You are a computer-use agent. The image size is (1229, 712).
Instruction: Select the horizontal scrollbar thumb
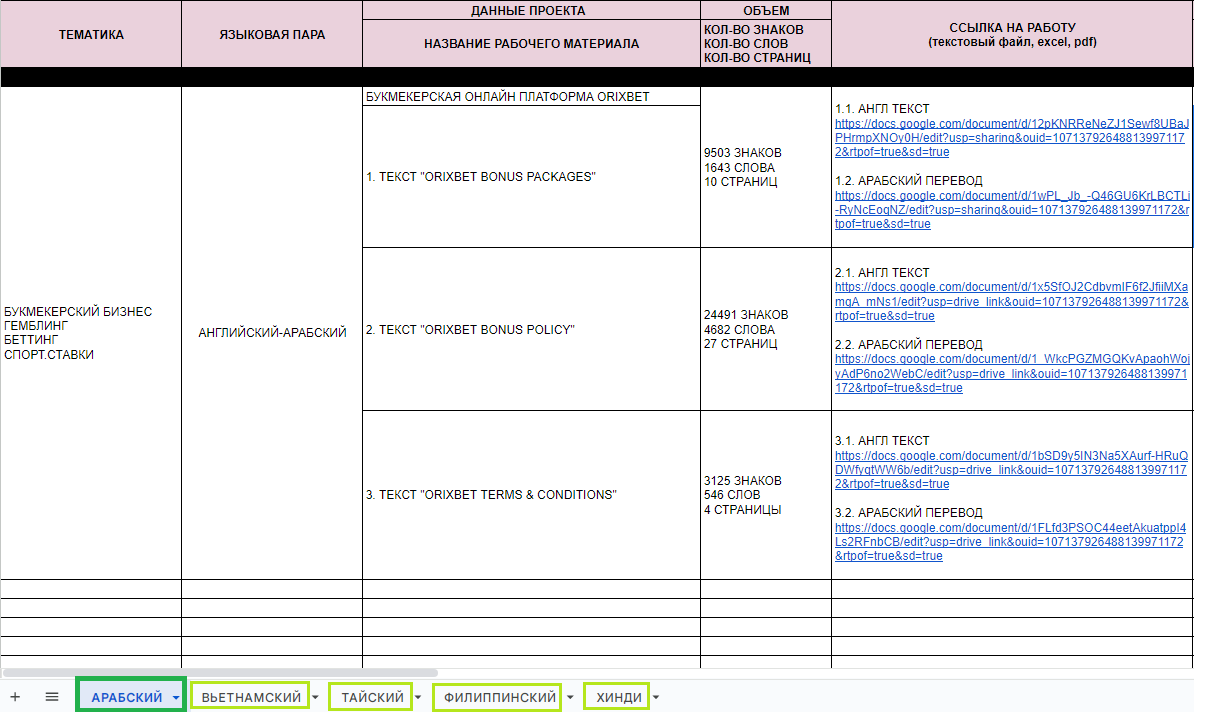coord(220,673)
